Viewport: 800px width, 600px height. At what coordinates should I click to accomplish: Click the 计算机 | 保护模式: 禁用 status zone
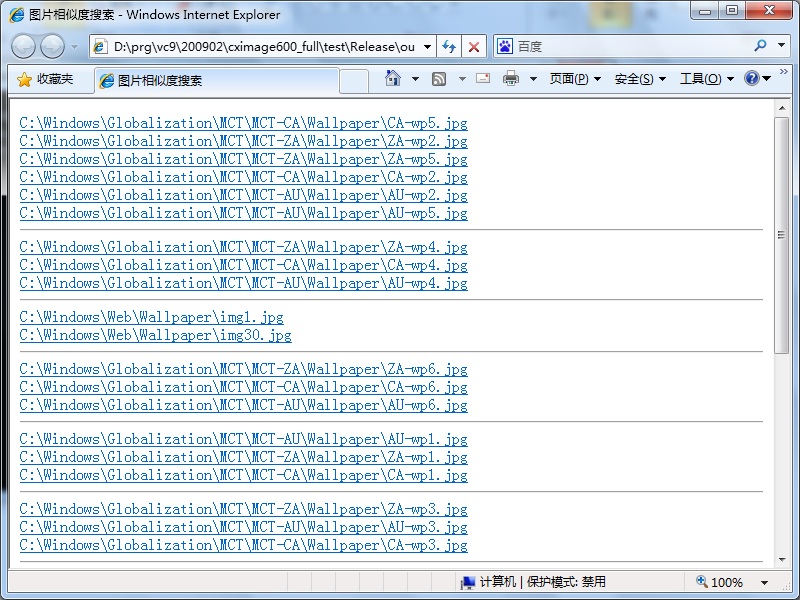tap(533, 582)
